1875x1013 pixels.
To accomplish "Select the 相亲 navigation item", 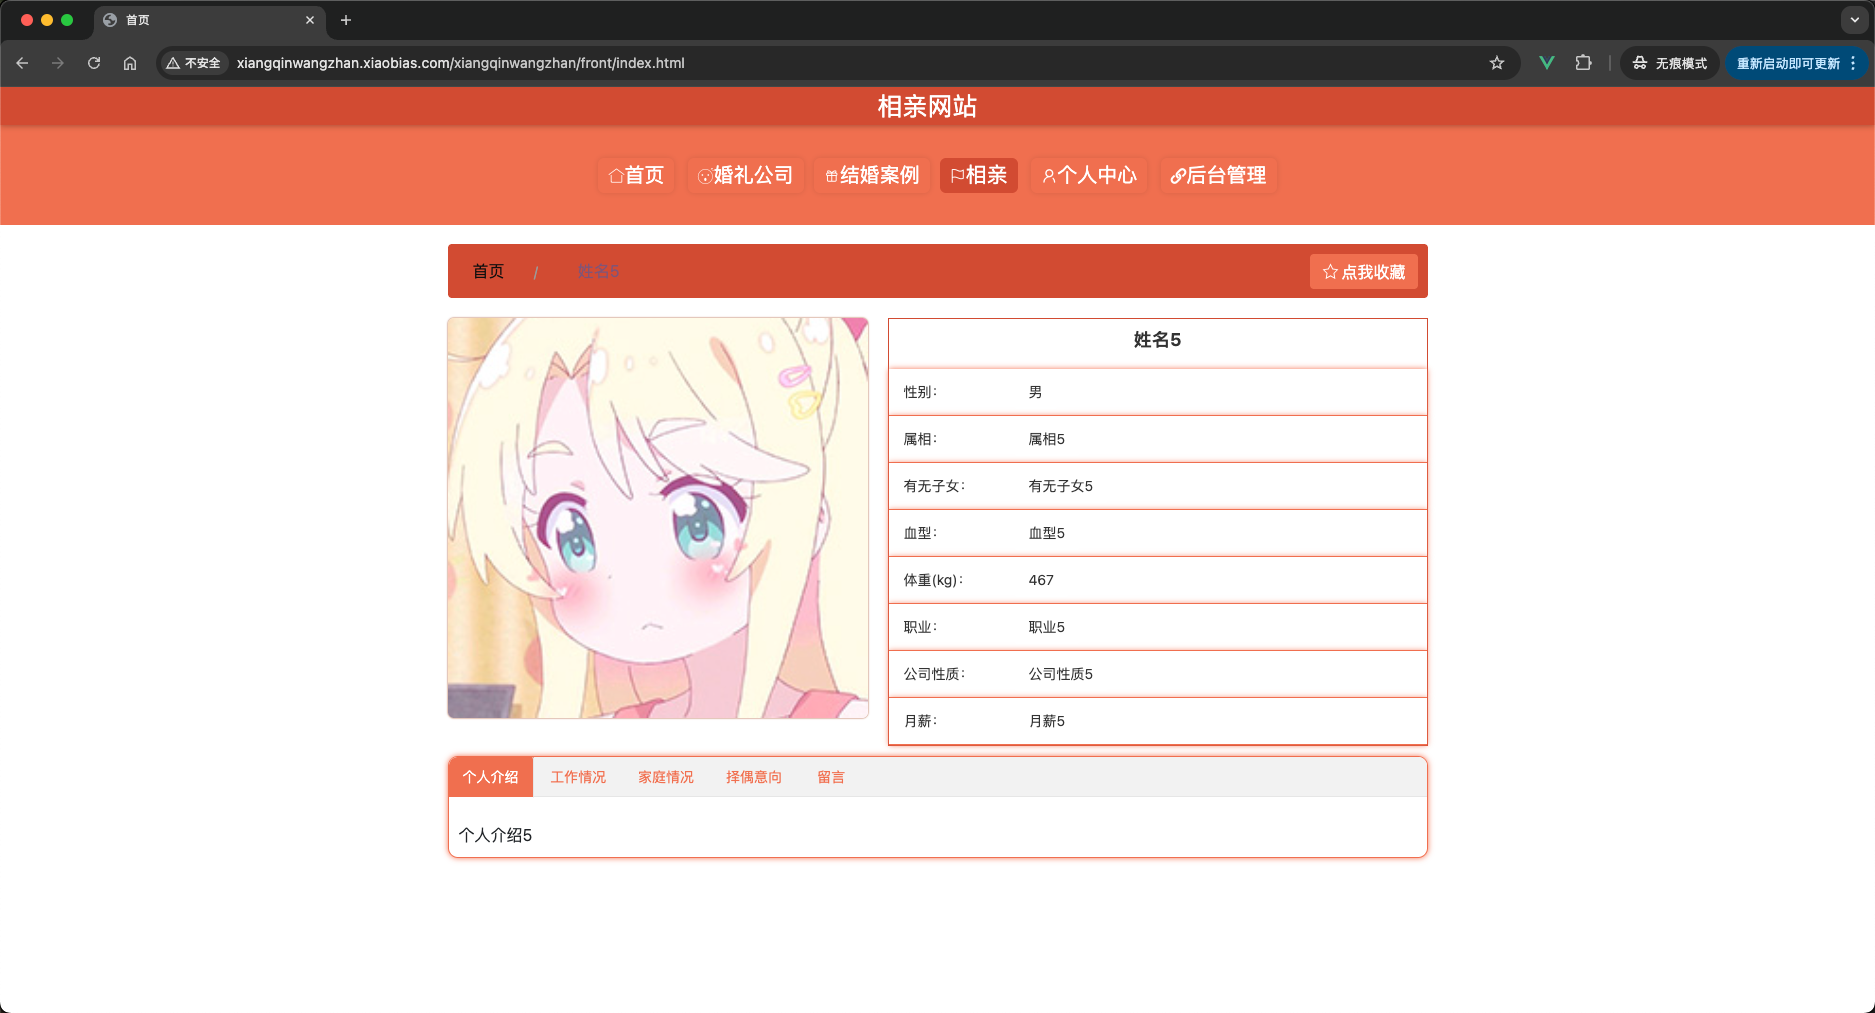I will 979,175.
